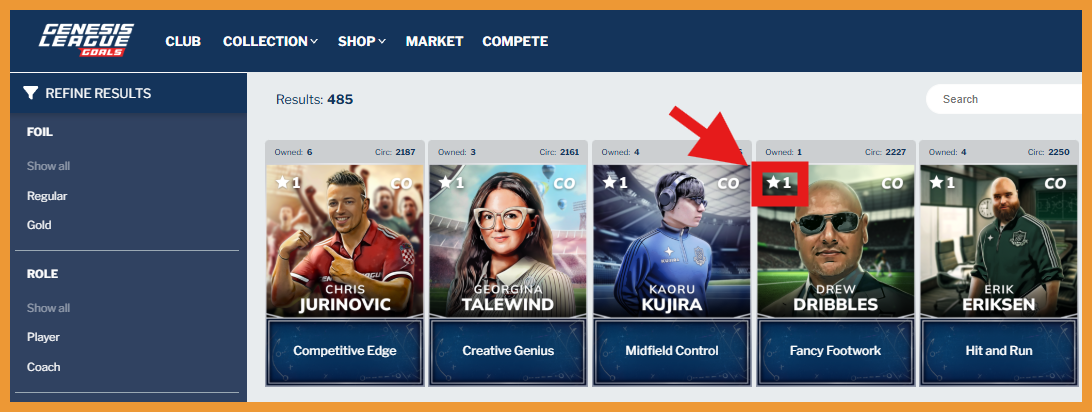The width and height of the screenshot is (1092, 412).
Task: Filter by Coach role
Action: (43, 367)
